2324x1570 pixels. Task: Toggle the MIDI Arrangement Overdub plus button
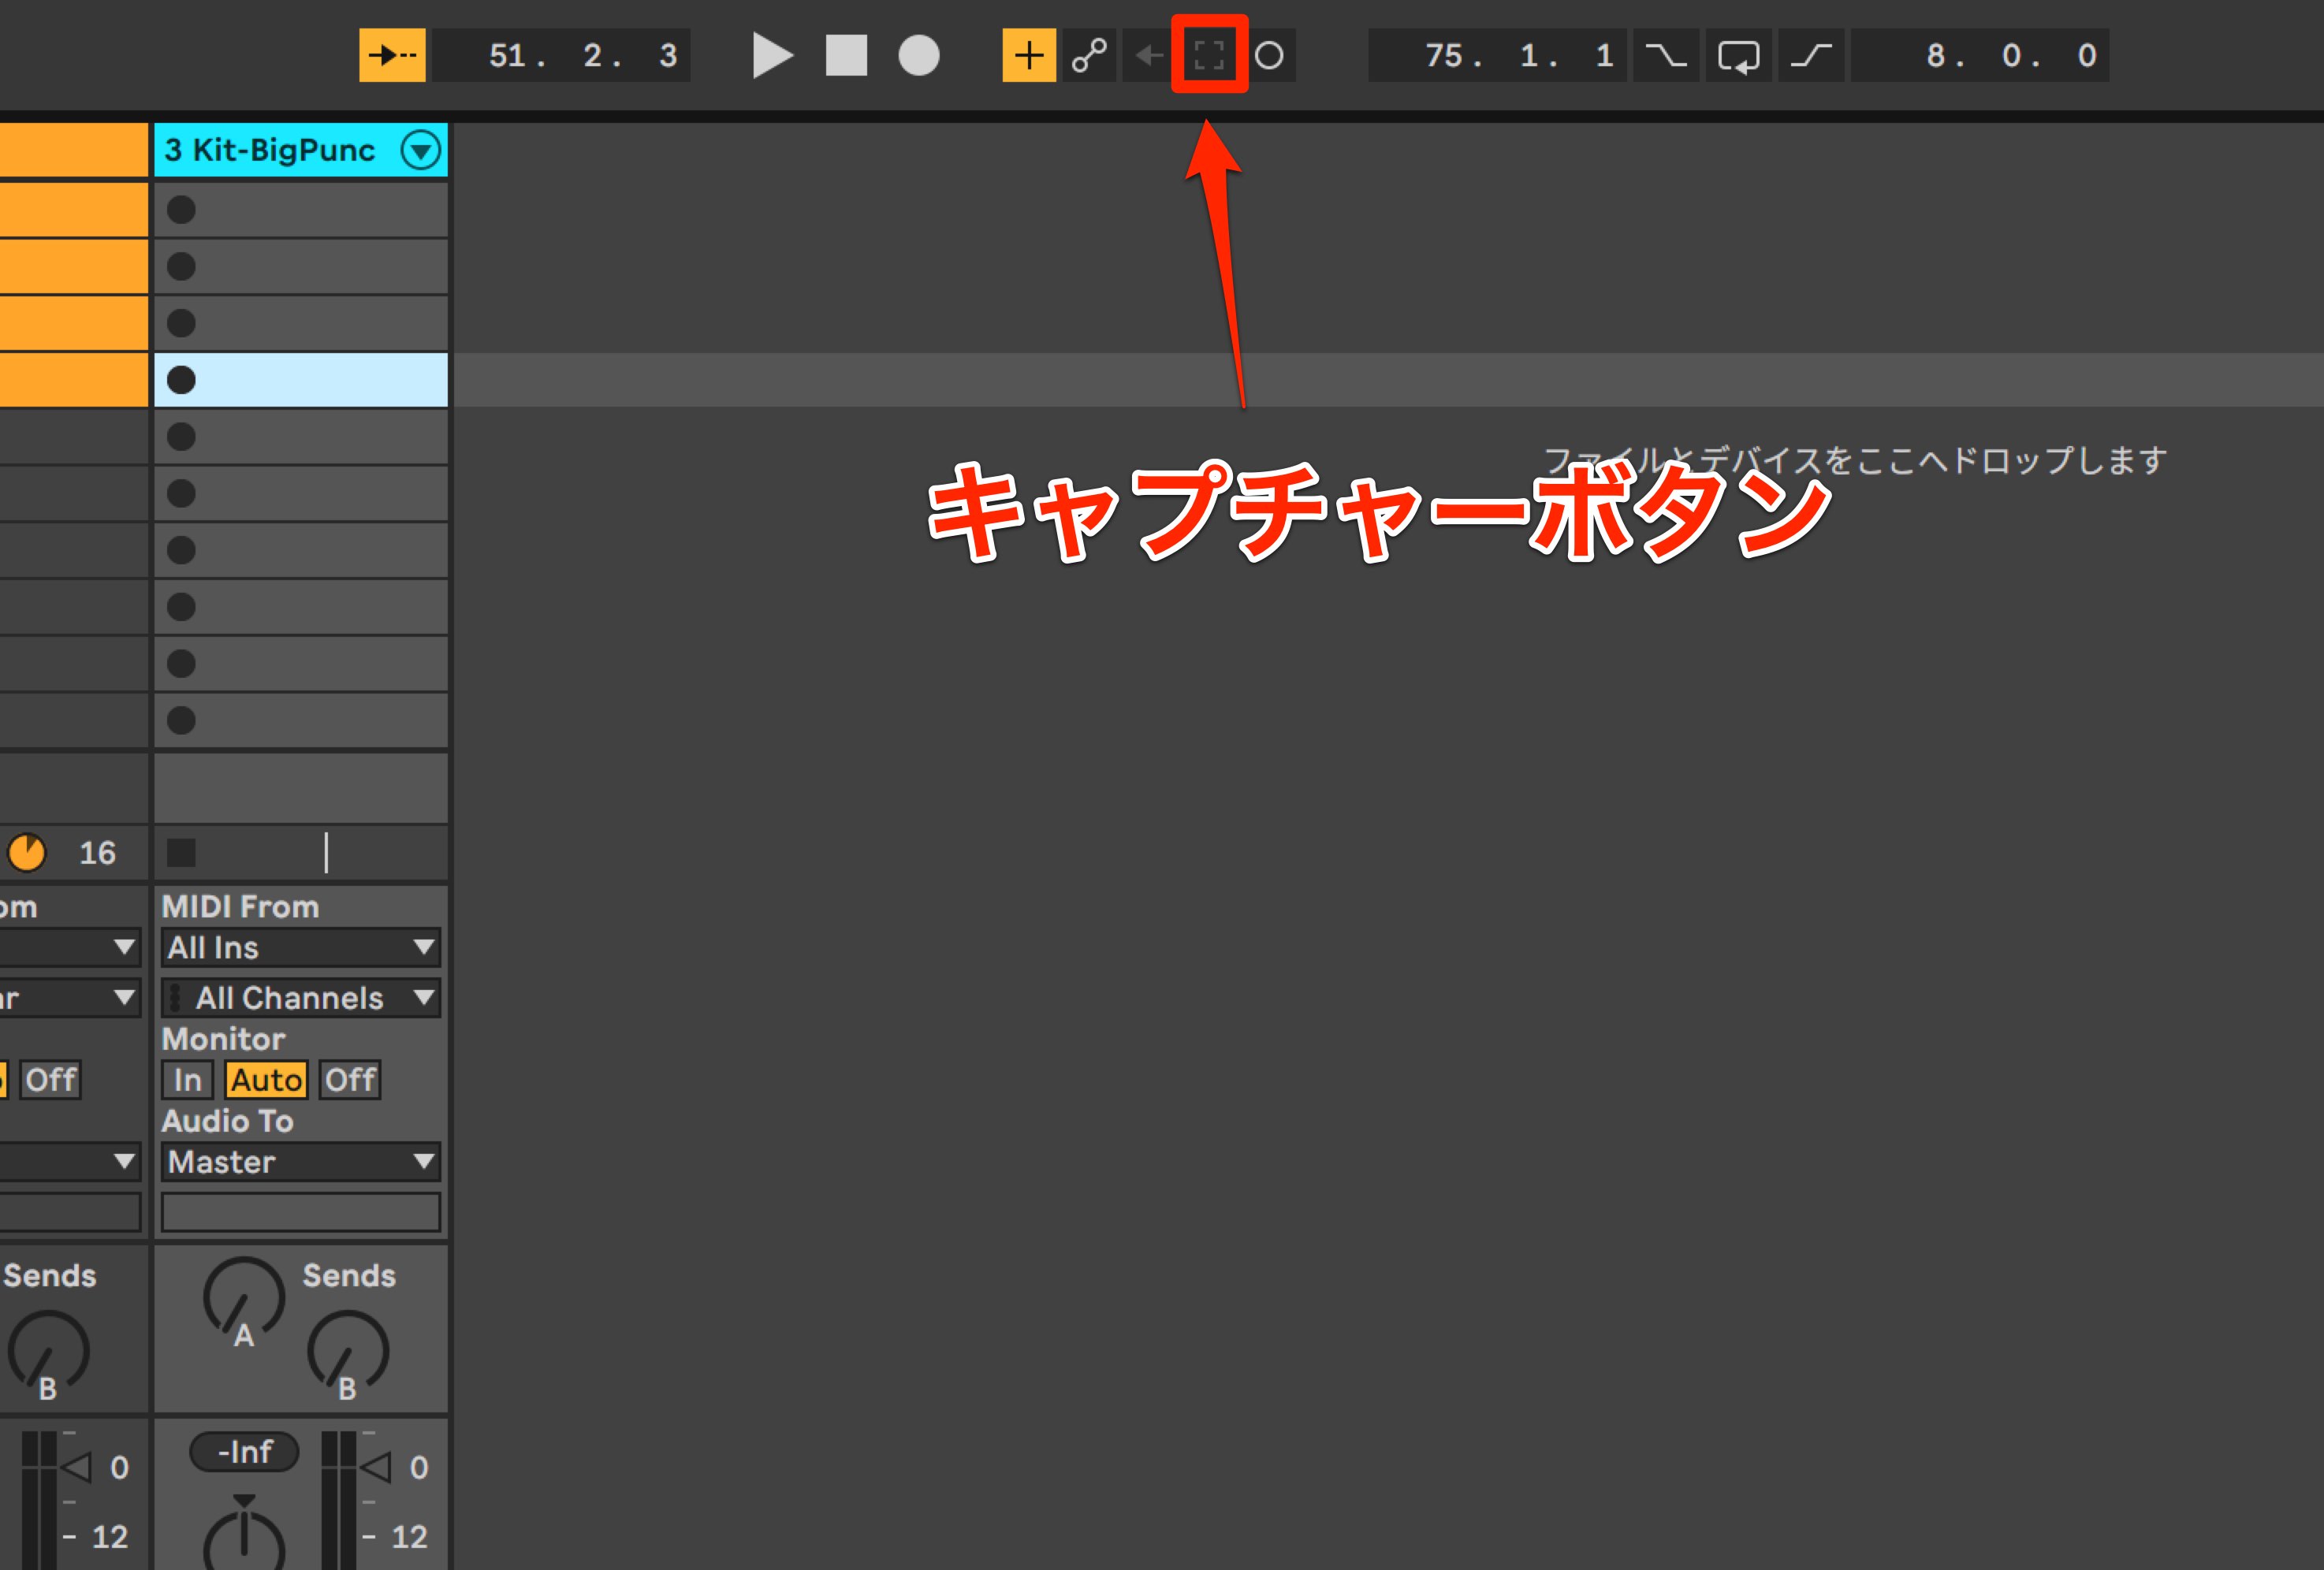pyautogui.click(x=1029, y=55)
